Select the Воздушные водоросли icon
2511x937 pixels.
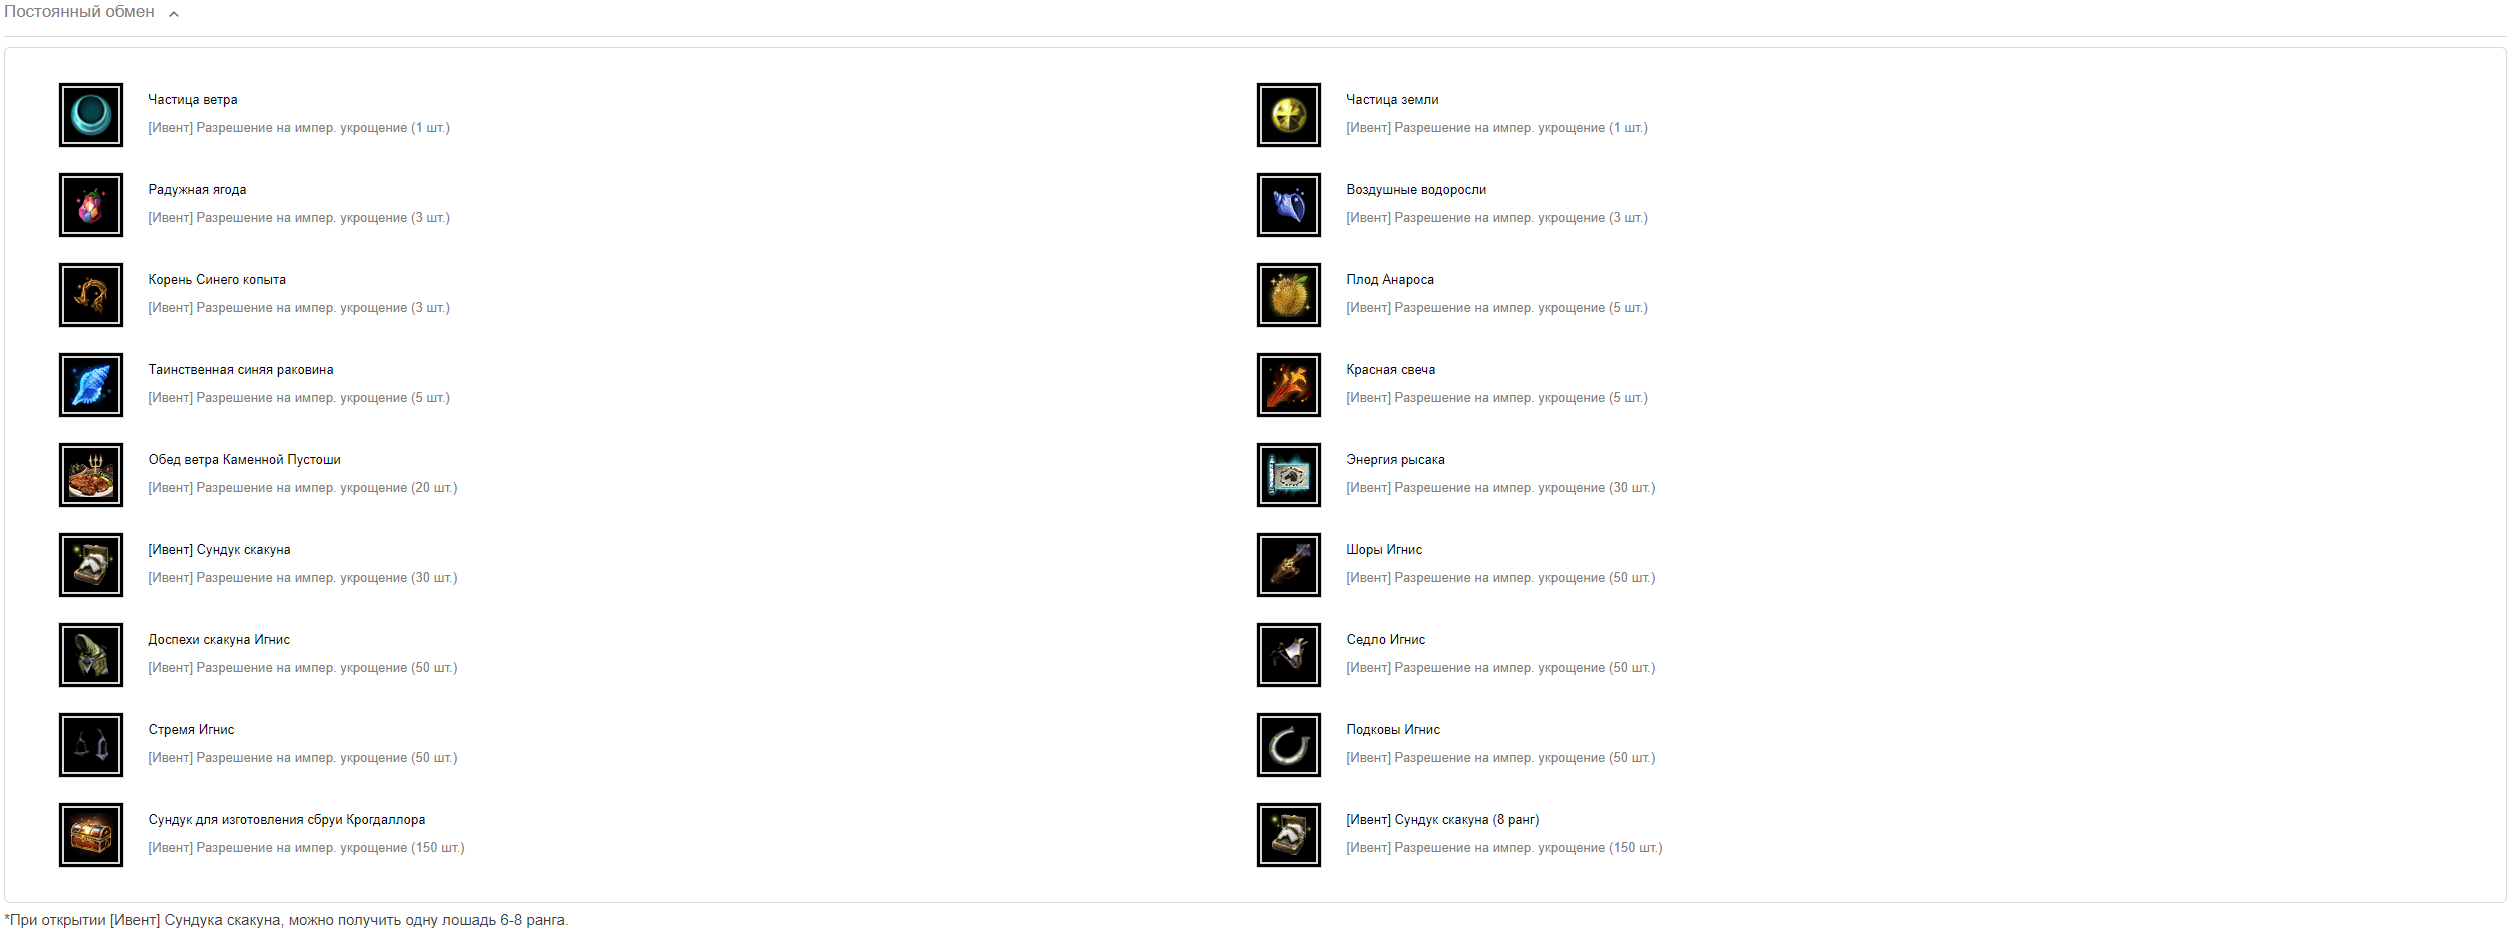point(1289,205)
